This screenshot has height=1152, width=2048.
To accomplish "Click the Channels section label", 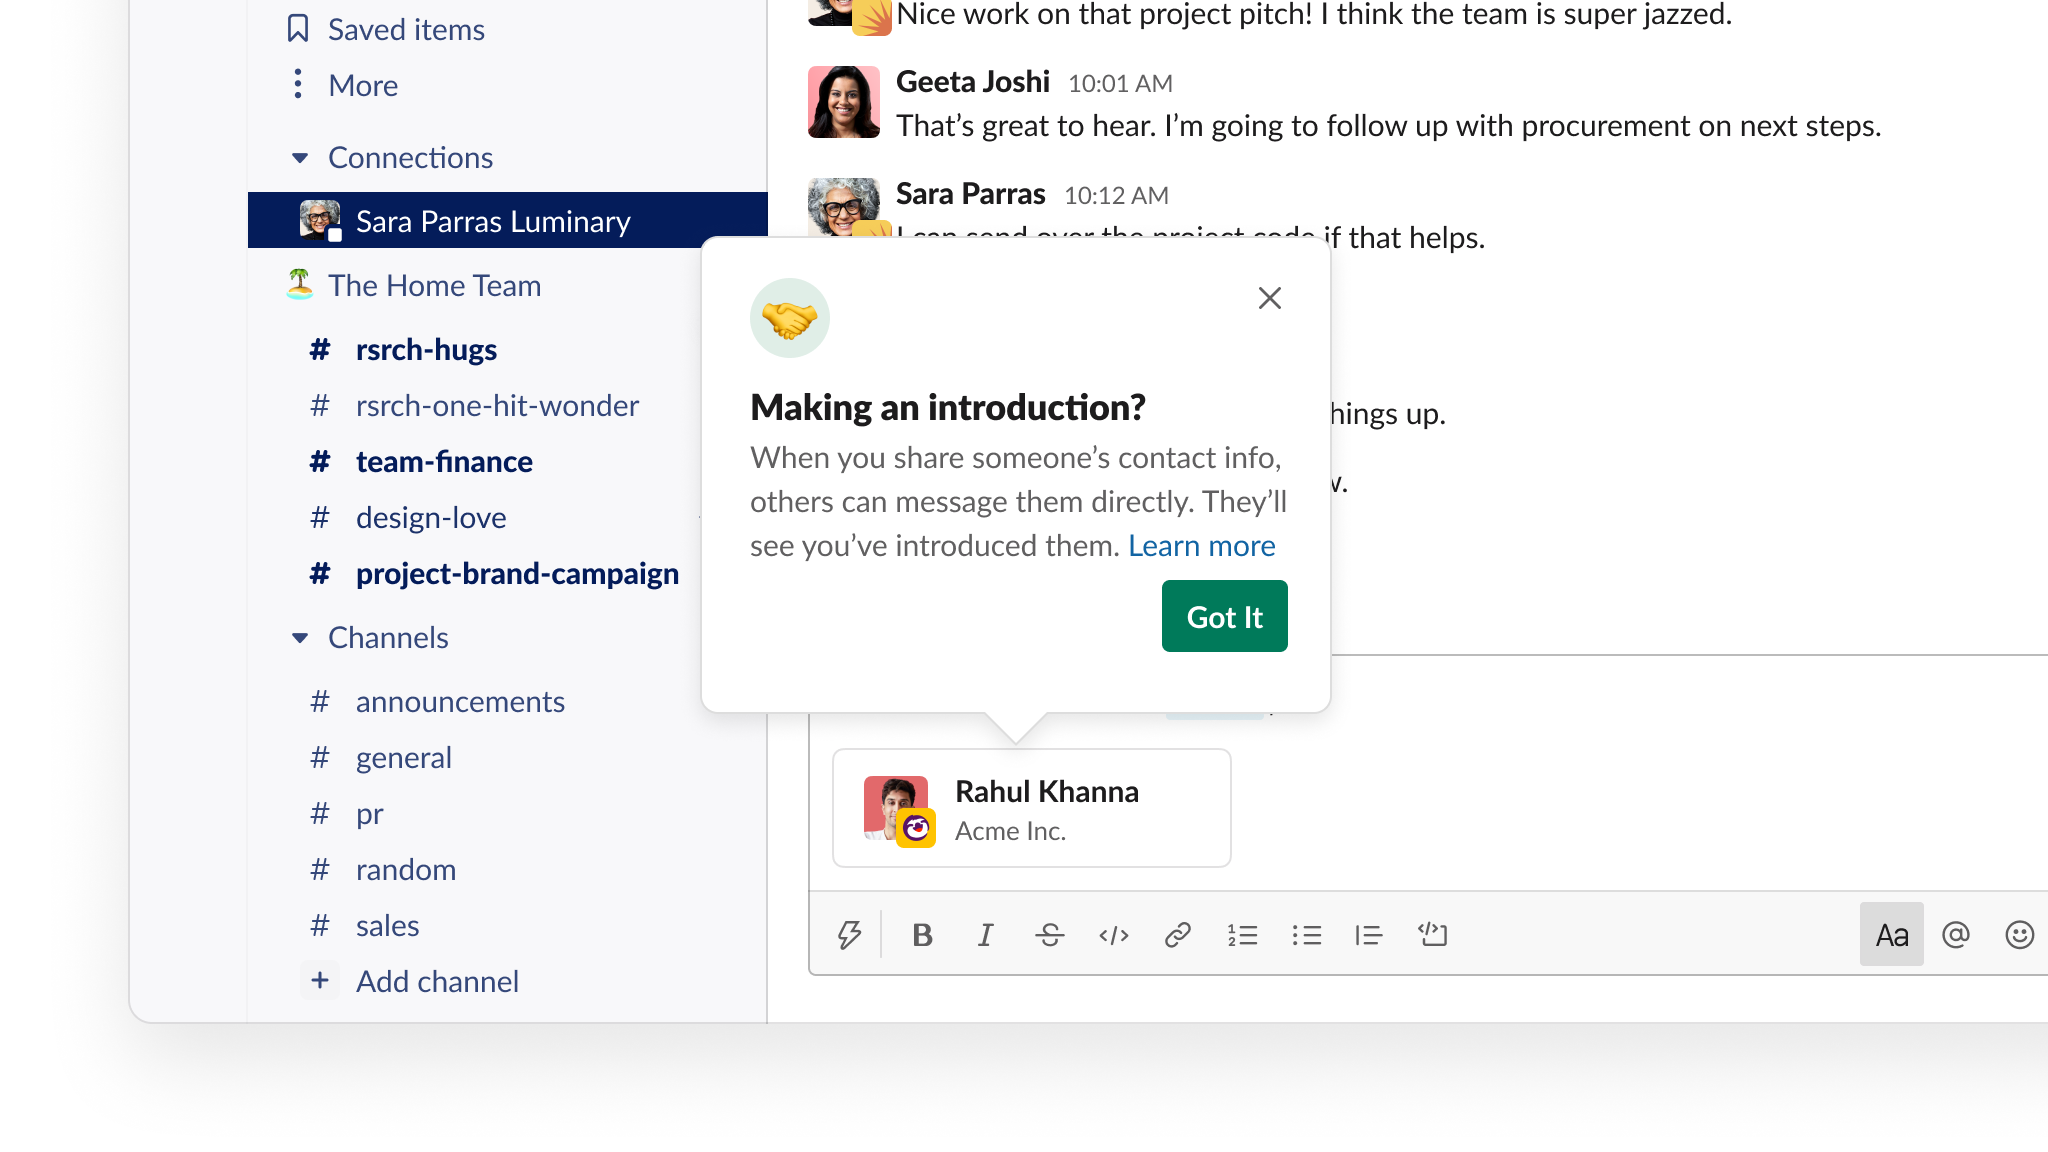I will (x=388, y=637).
